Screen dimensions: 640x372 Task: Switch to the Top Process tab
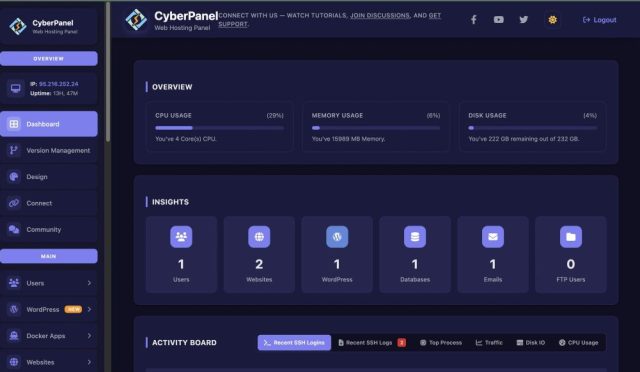441,343
